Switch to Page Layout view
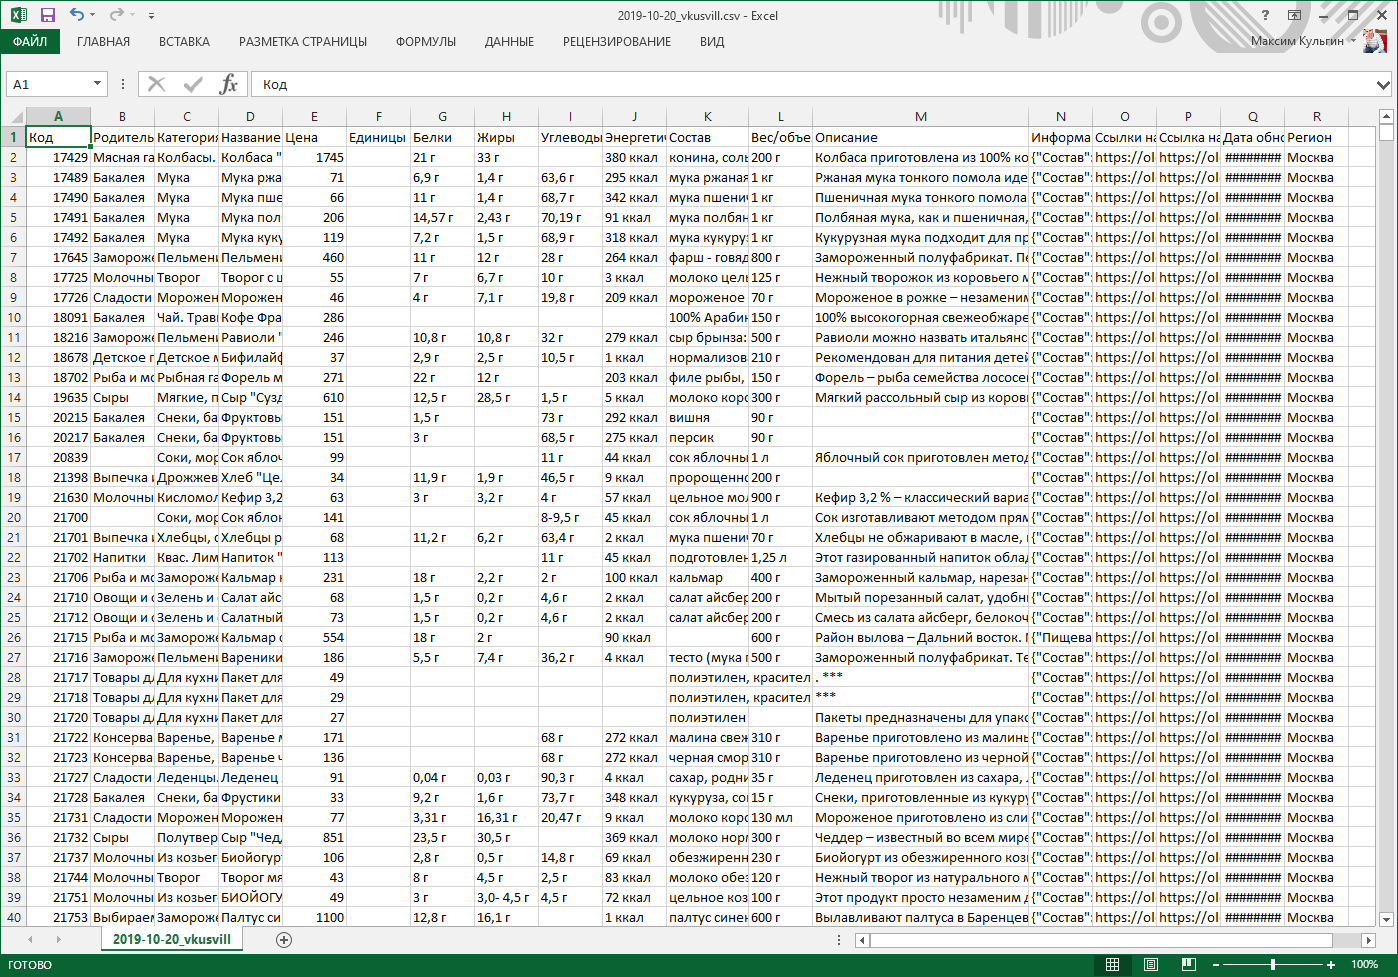This screenshot has height=977, width=1398. [x=1150, y=964]
